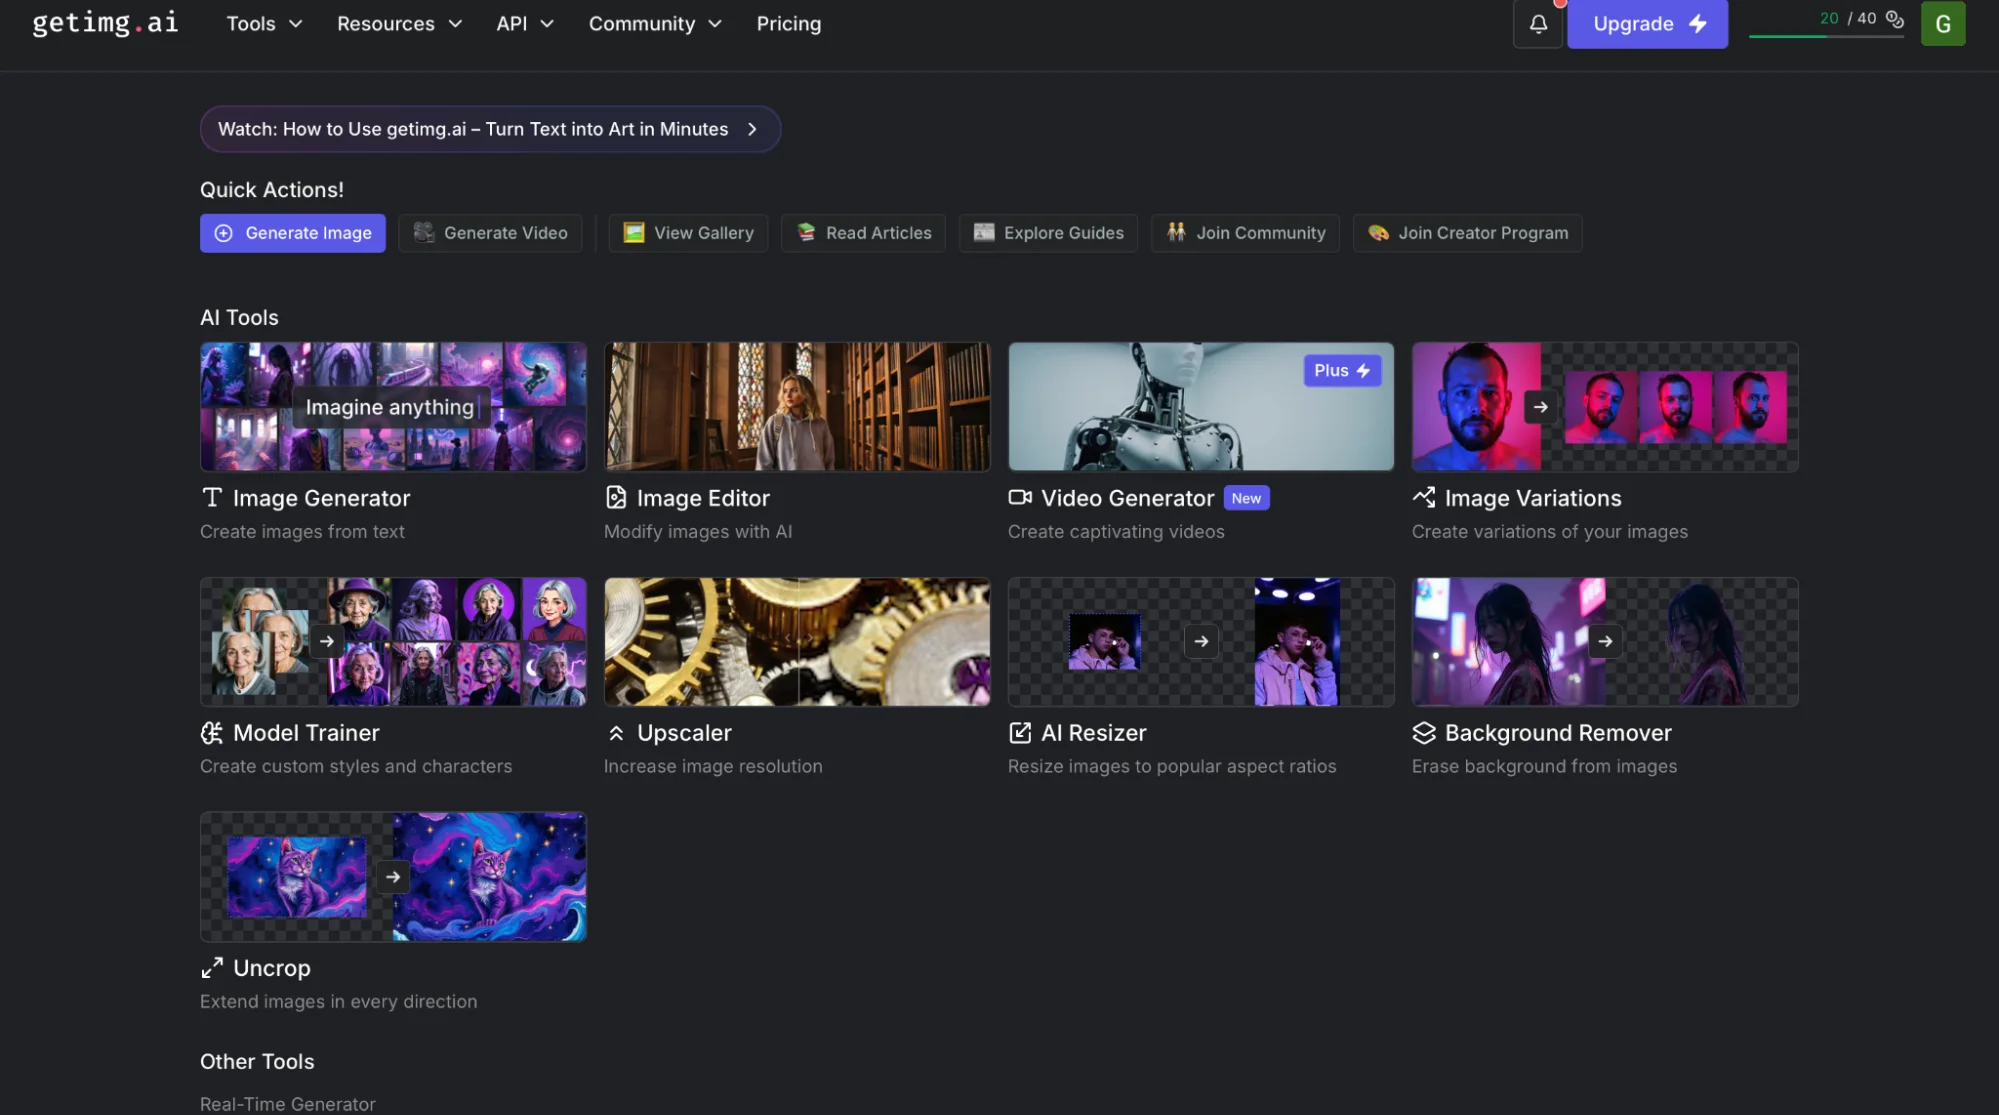Click the chevron on the Watch banner

[x=752, y=129]
